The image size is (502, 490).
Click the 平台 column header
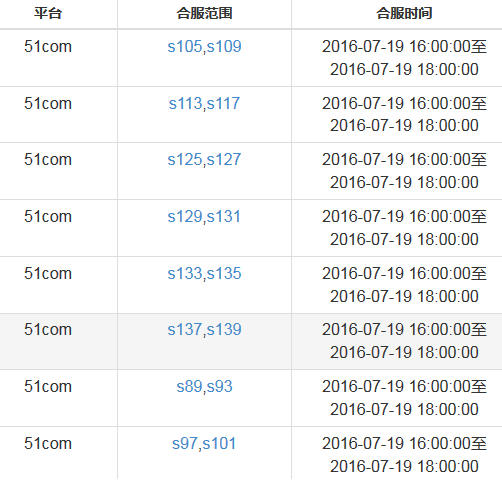[x=48, y=14]
